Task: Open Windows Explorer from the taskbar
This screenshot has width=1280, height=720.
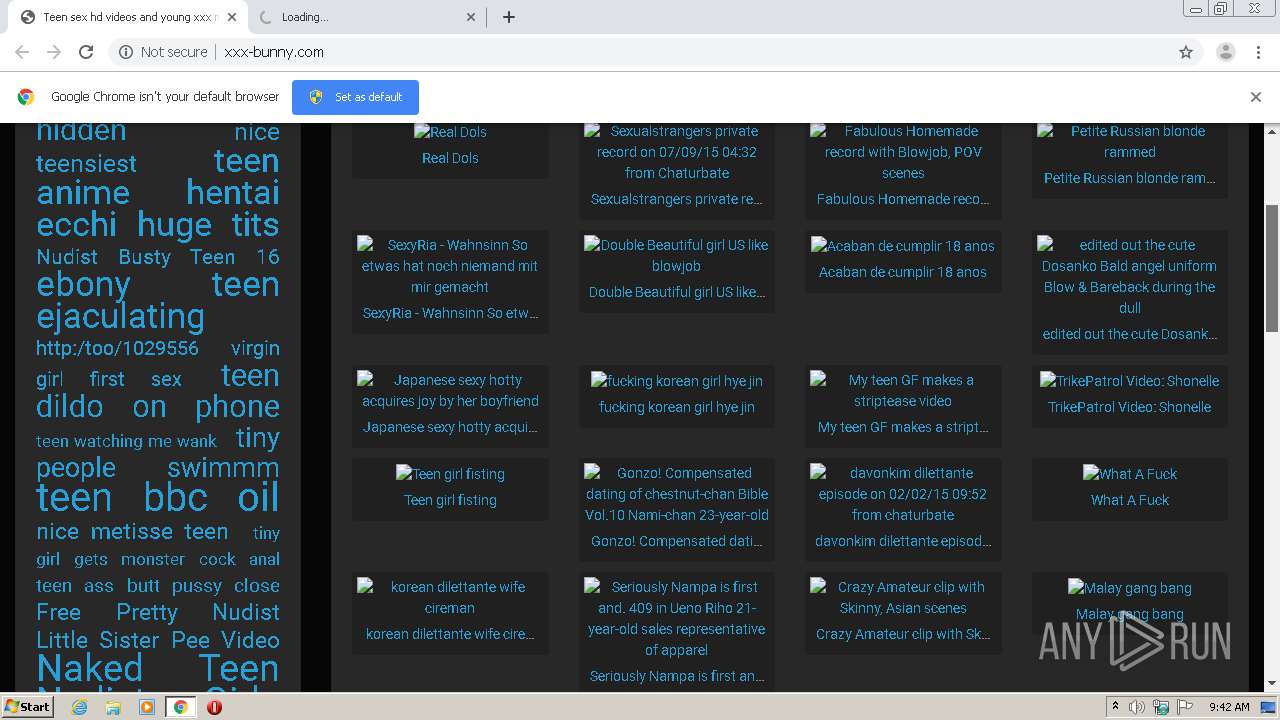Action: [113, 707]
